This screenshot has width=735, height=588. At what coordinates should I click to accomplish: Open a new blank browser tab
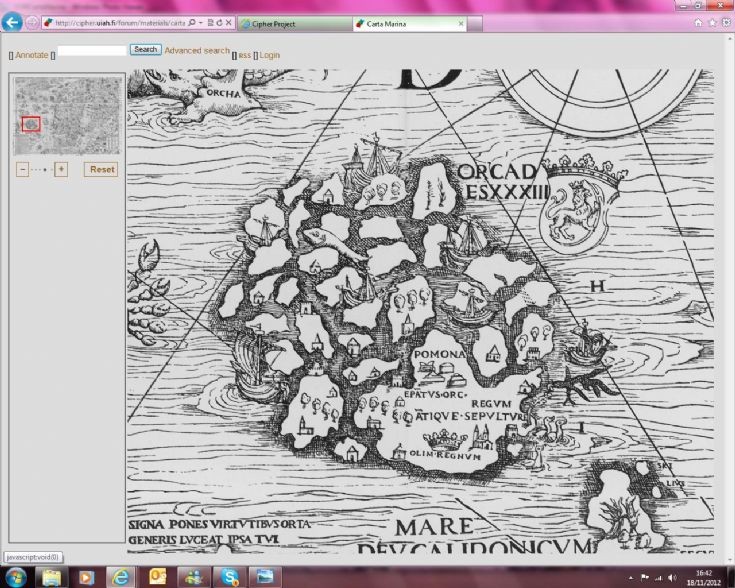coord(474,23)
